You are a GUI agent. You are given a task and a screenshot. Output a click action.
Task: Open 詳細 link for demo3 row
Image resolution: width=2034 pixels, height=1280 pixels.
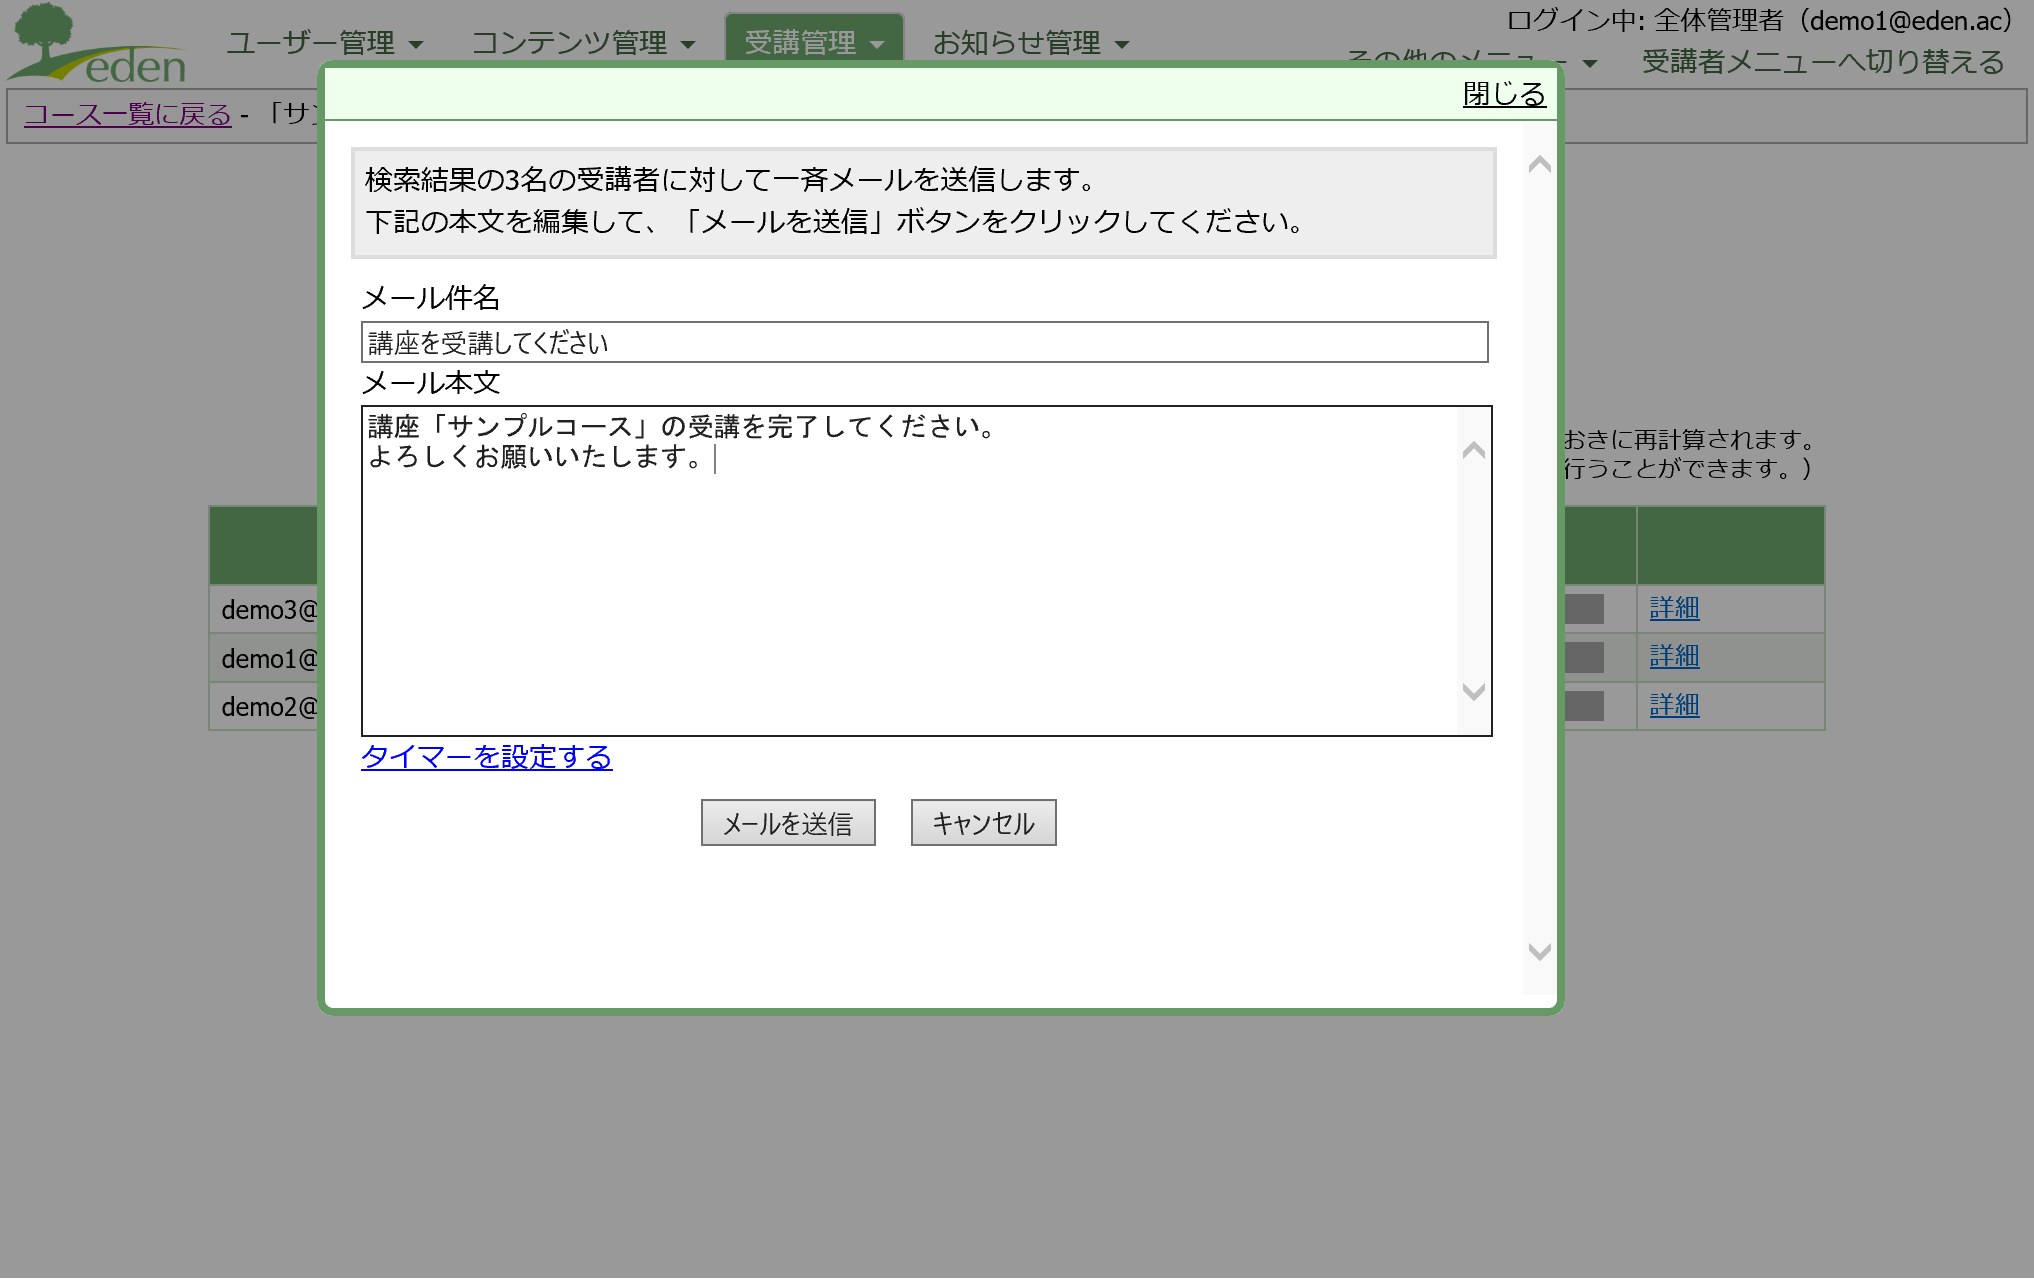coord(1673,608)
